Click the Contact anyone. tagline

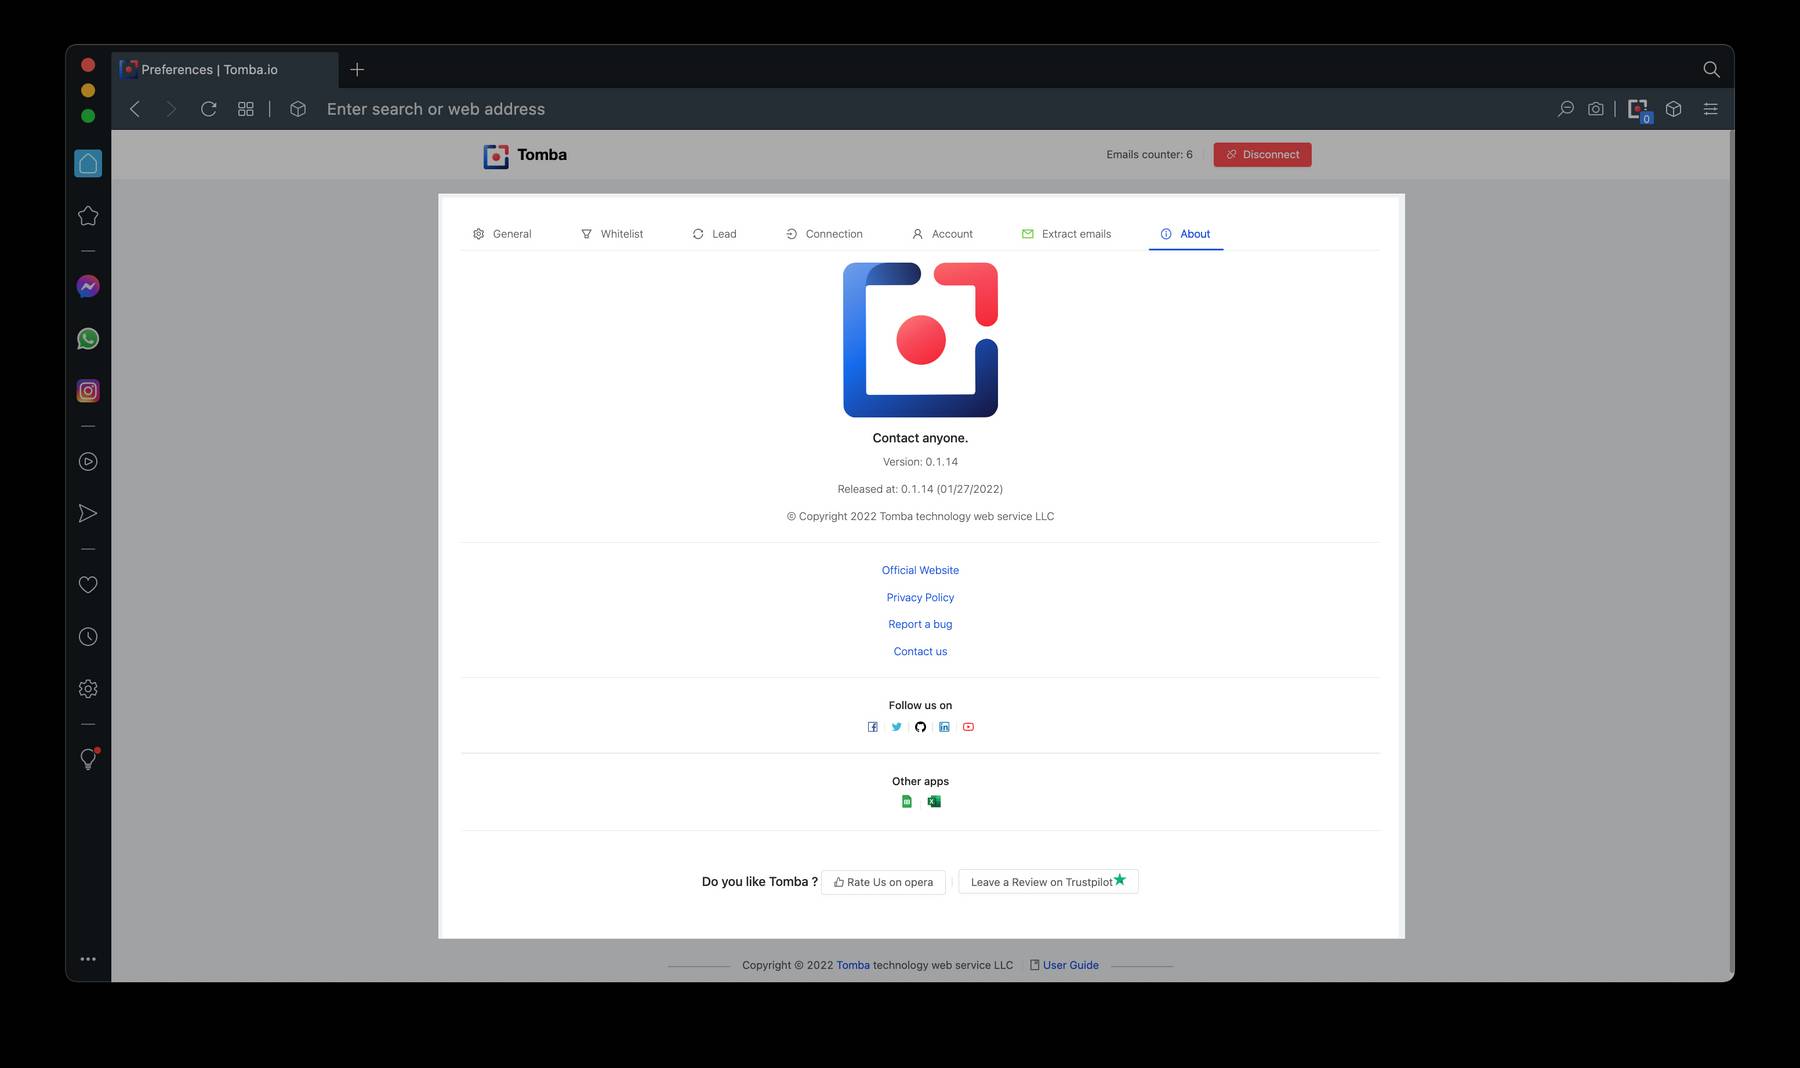920,438
